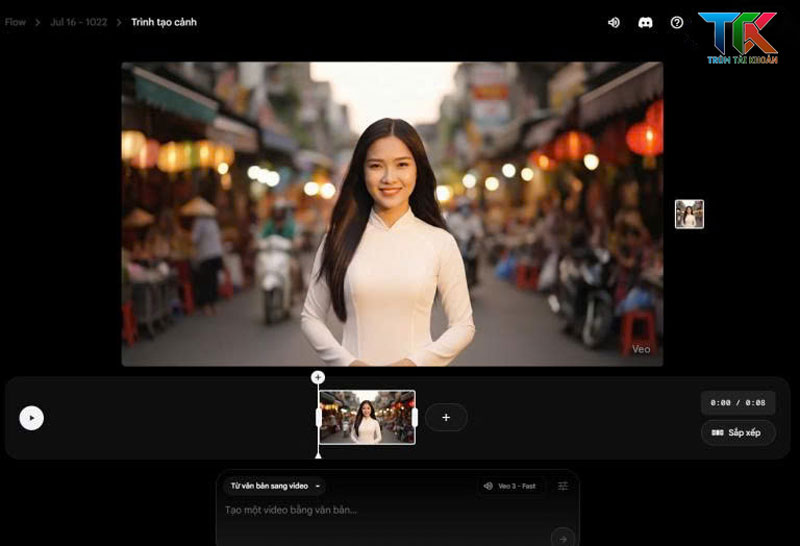Click the Trình tạo cảnh breadcrumb title

pyautogui.click(x=164, y=22)
